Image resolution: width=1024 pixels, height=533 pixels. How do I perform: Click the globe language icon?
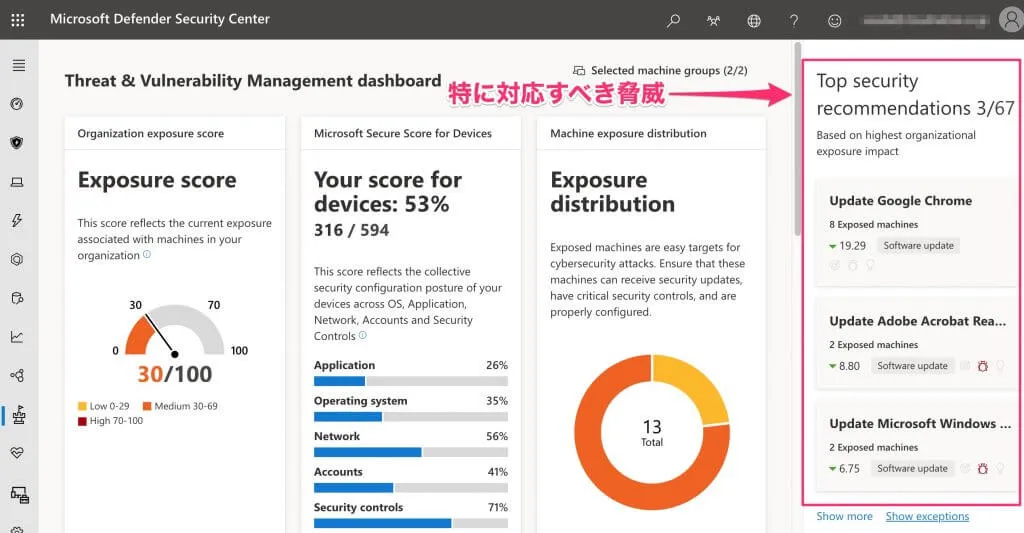[754, 20]
